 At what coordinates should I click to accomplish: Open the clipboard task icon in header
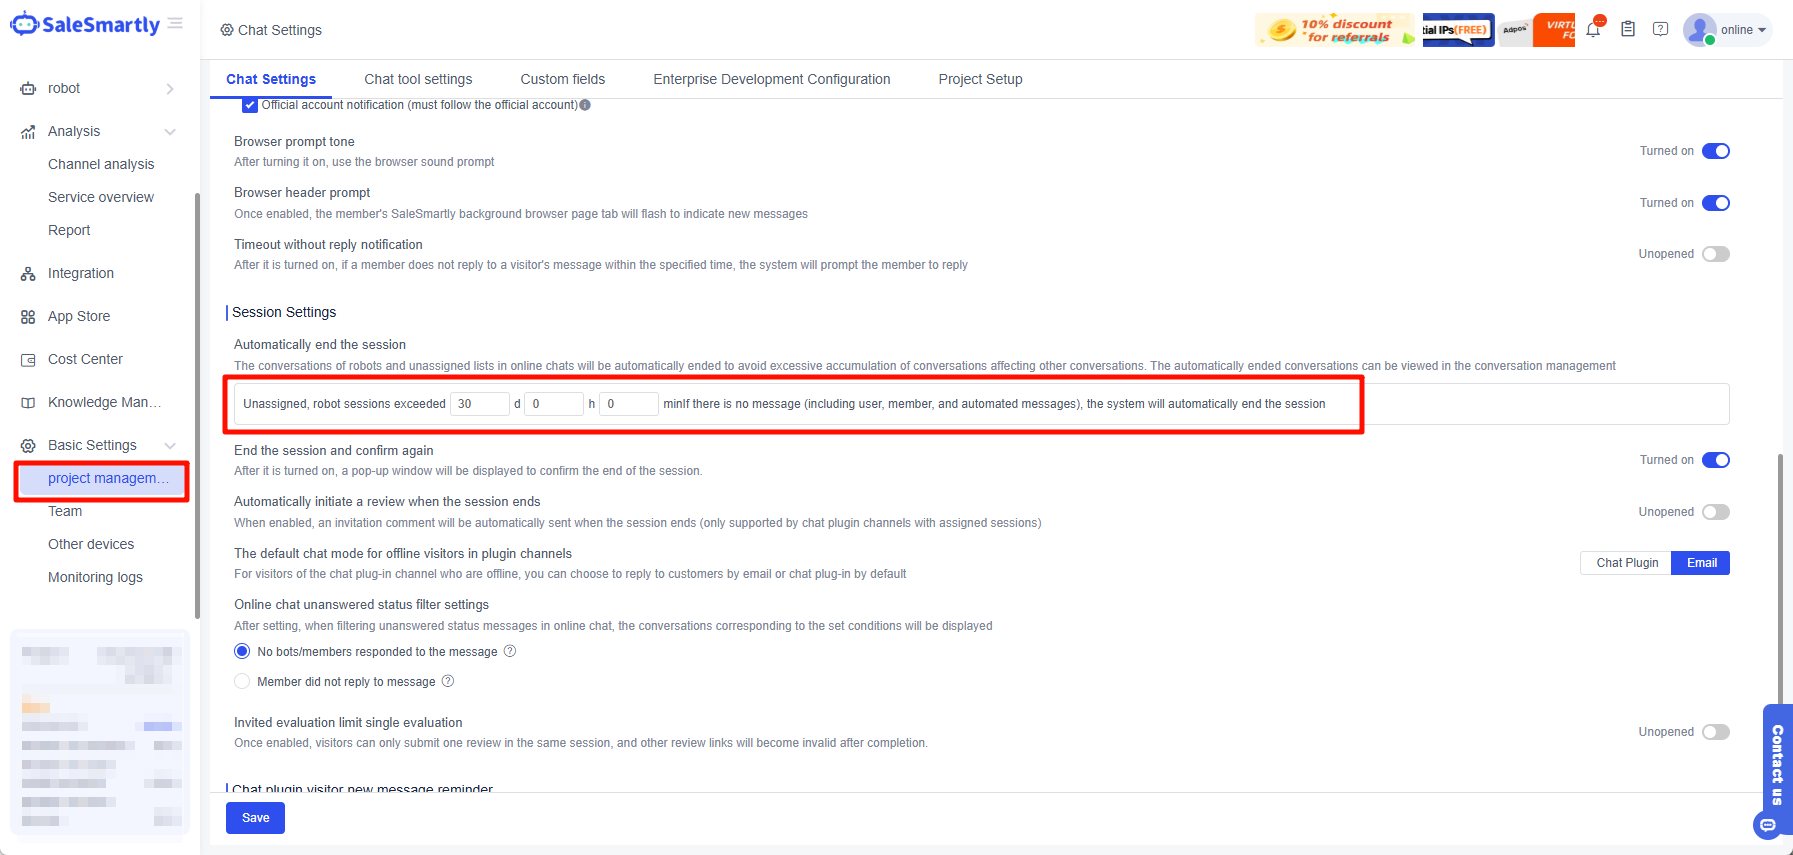click(x=1628, y=29)
